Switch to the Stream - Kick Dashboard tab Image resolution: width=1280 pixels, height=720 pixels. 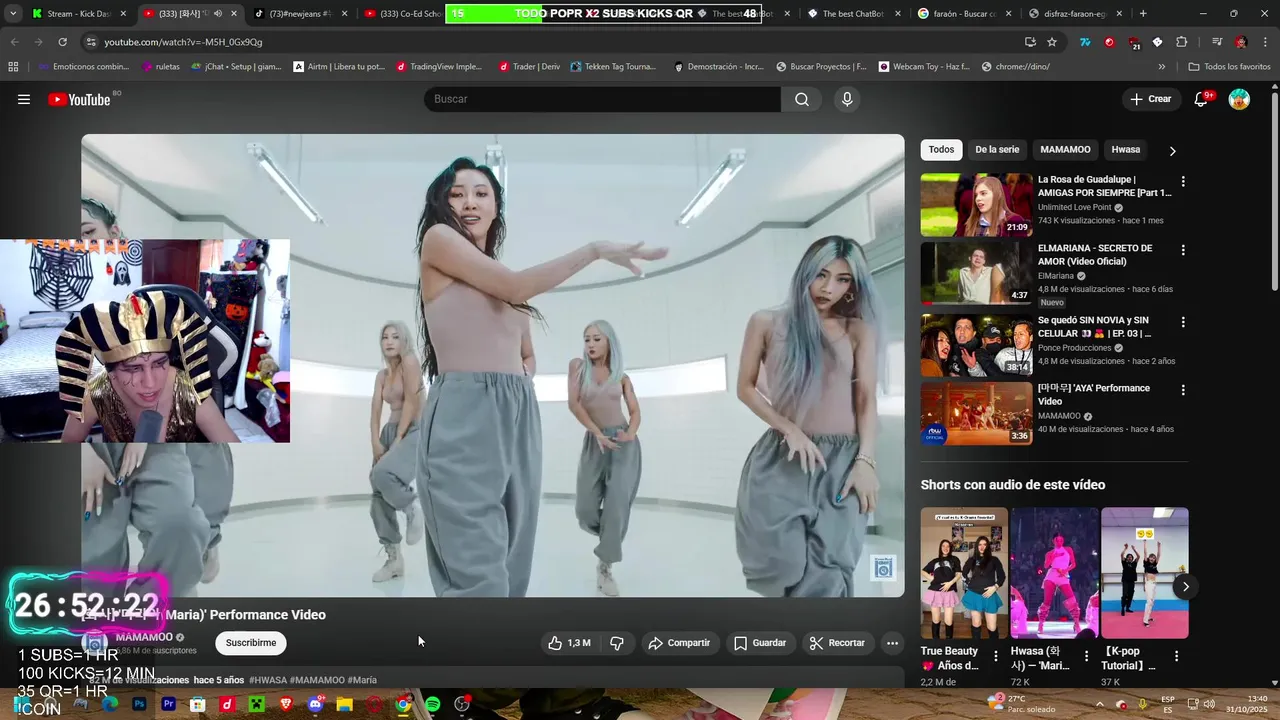78,13
